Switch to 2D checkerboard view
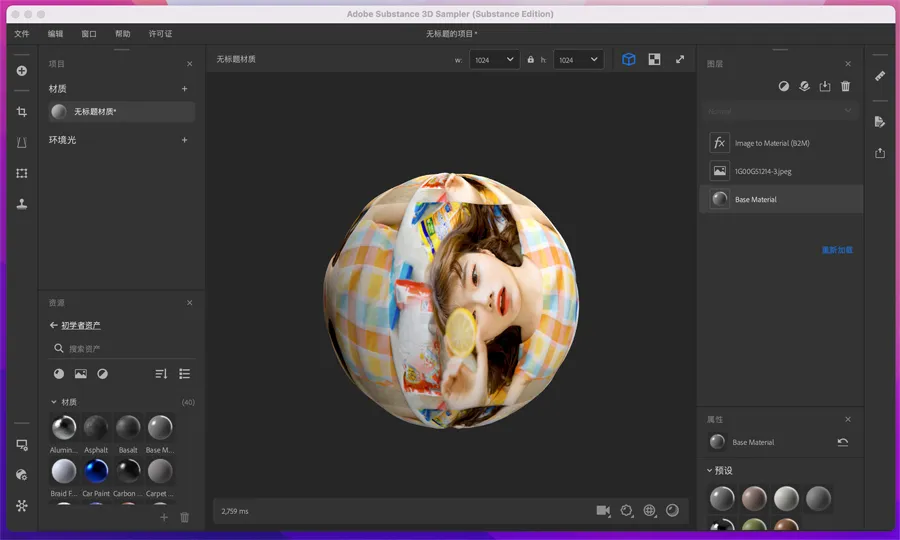The width and height of the screenshot is (900, 540). coord(654,60)
